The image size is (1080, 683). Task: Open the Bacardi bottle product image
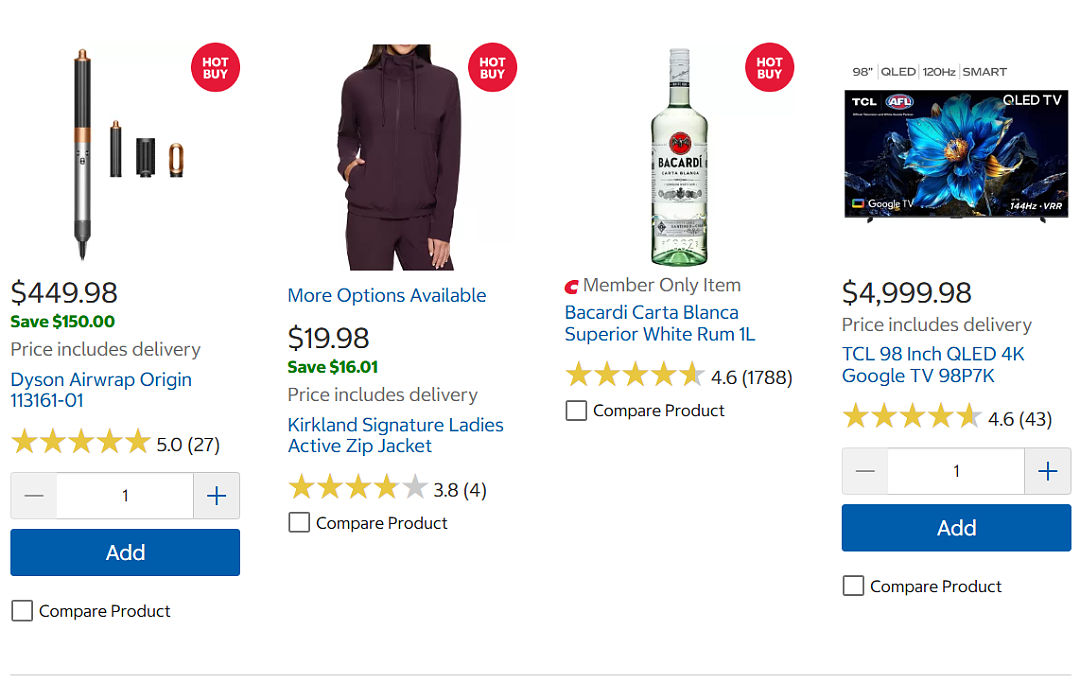(679, 156)
